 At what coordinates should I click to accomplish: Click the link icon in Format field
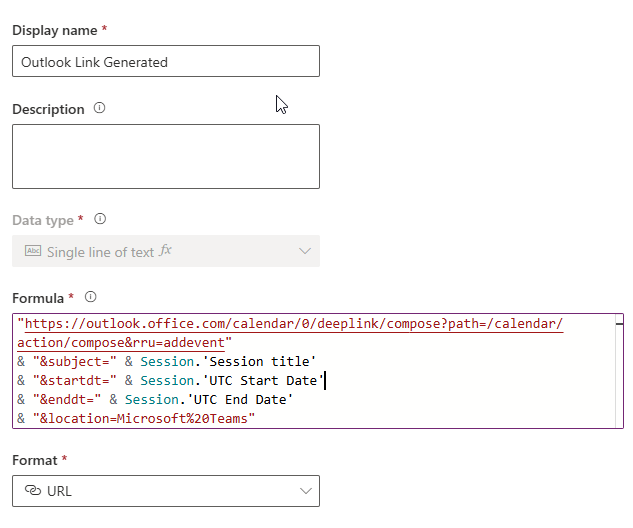[x=32, y=491]
